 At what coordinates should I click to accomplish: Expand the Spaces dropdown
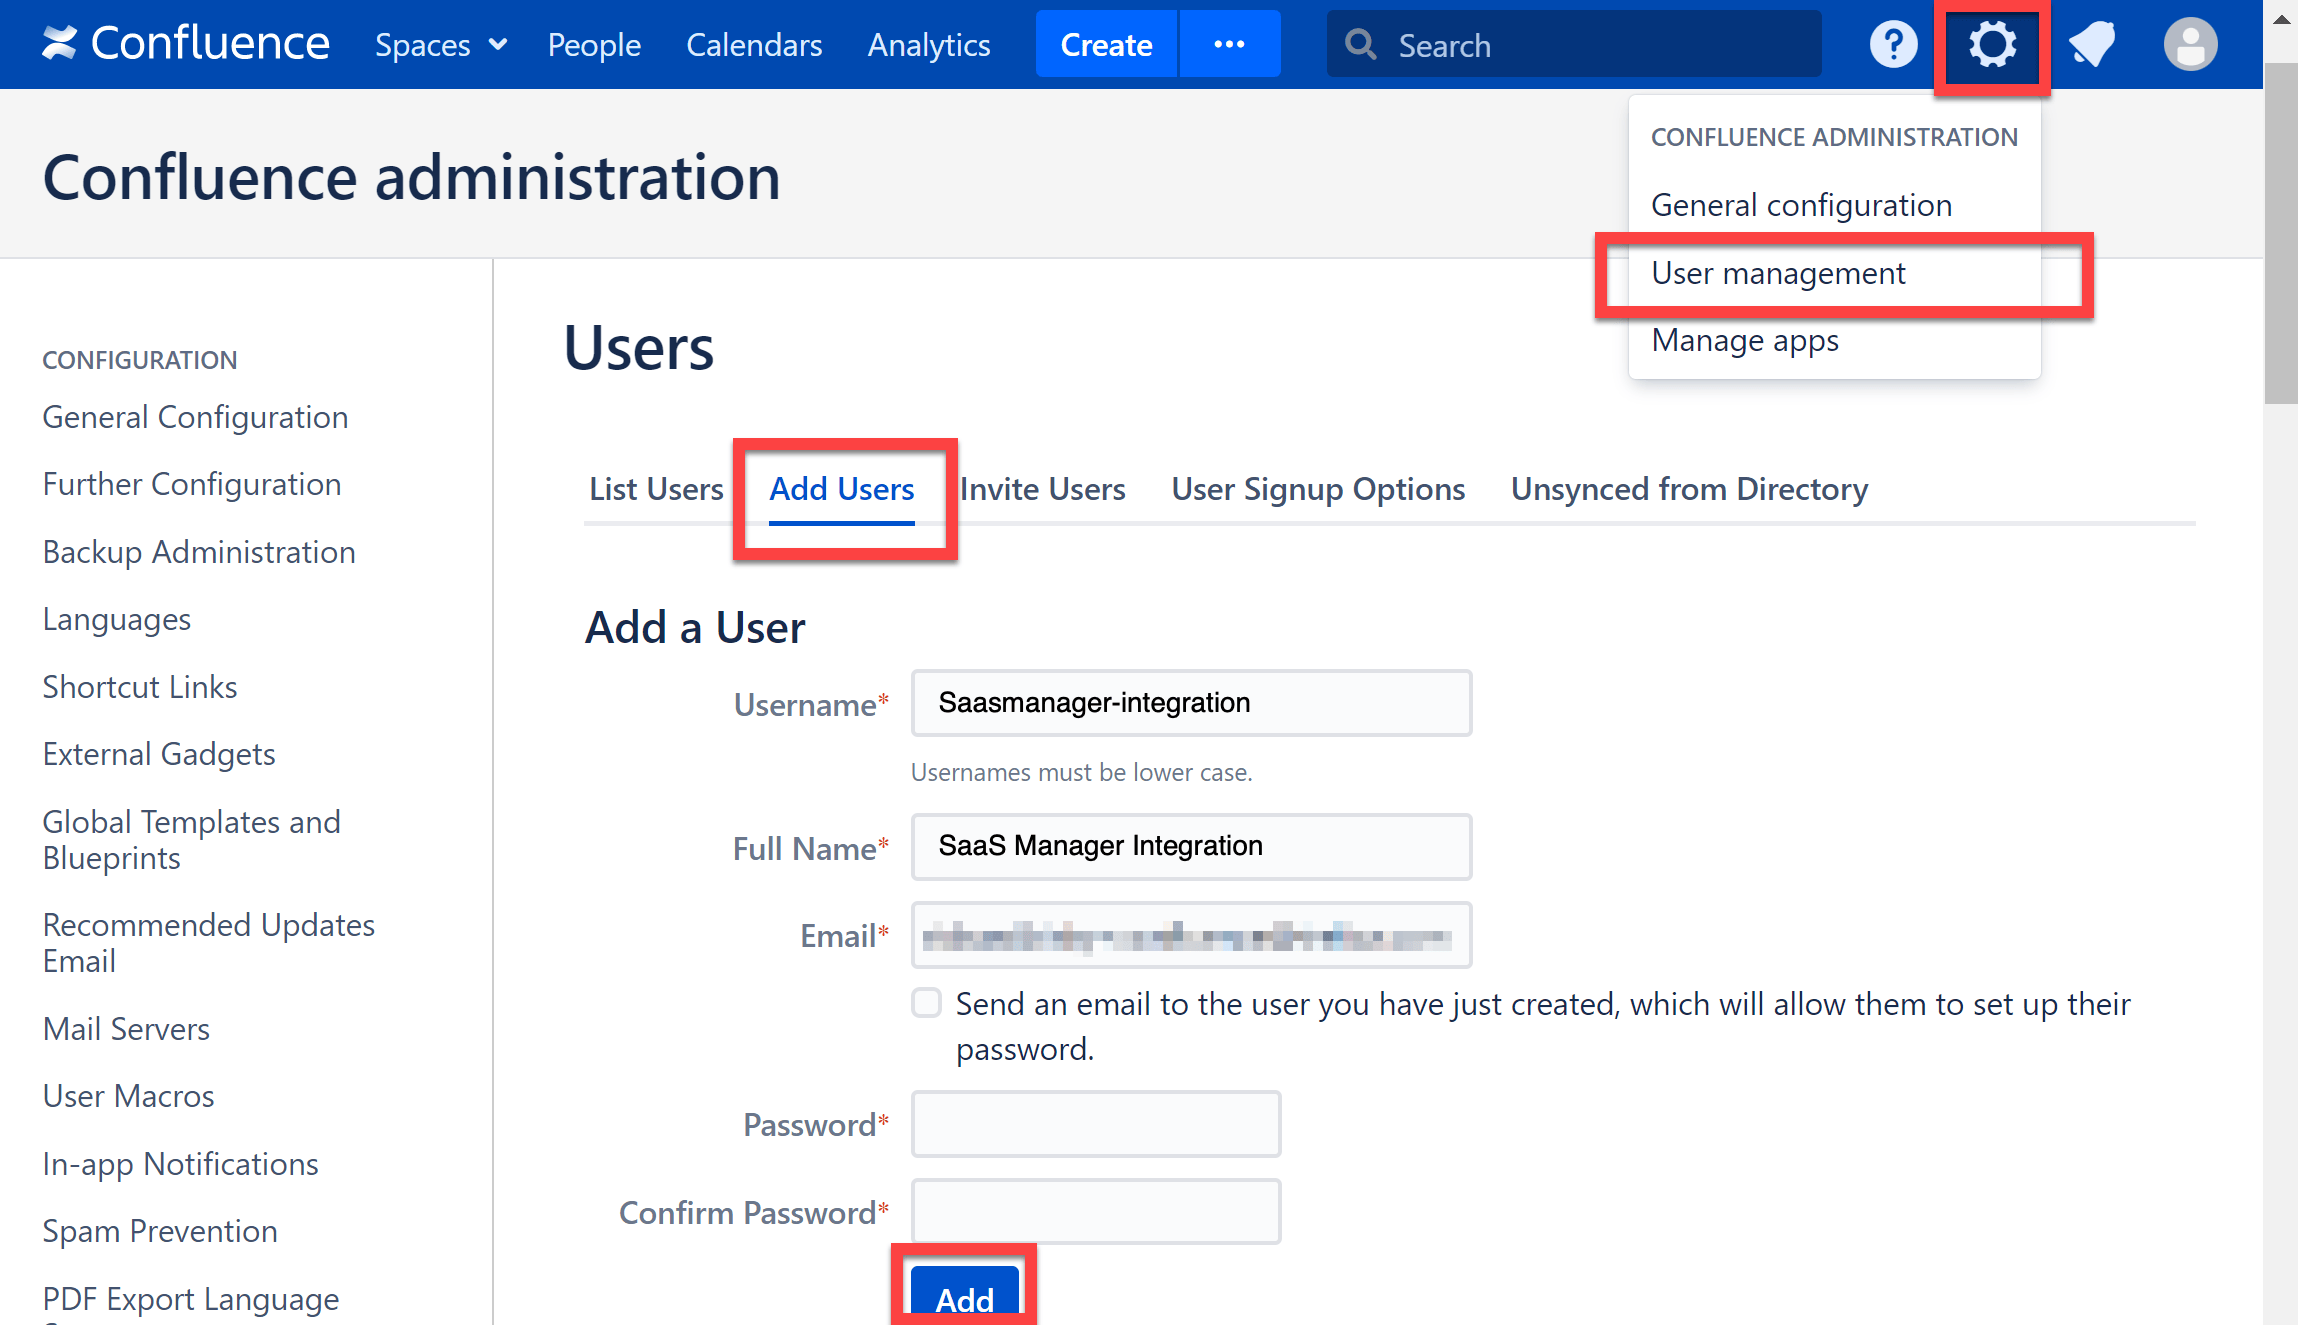pyautogui.click(x=441, y=45)
